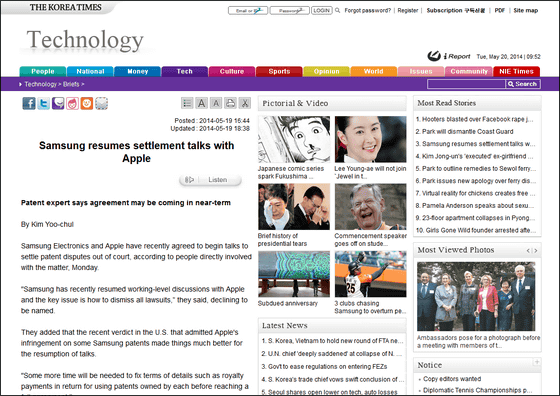The height and width of the screenshot is (396, 560).
Task: Open 'S. Korea, Vietnam to hold new round' news
Action: click(x=332, y=341)
